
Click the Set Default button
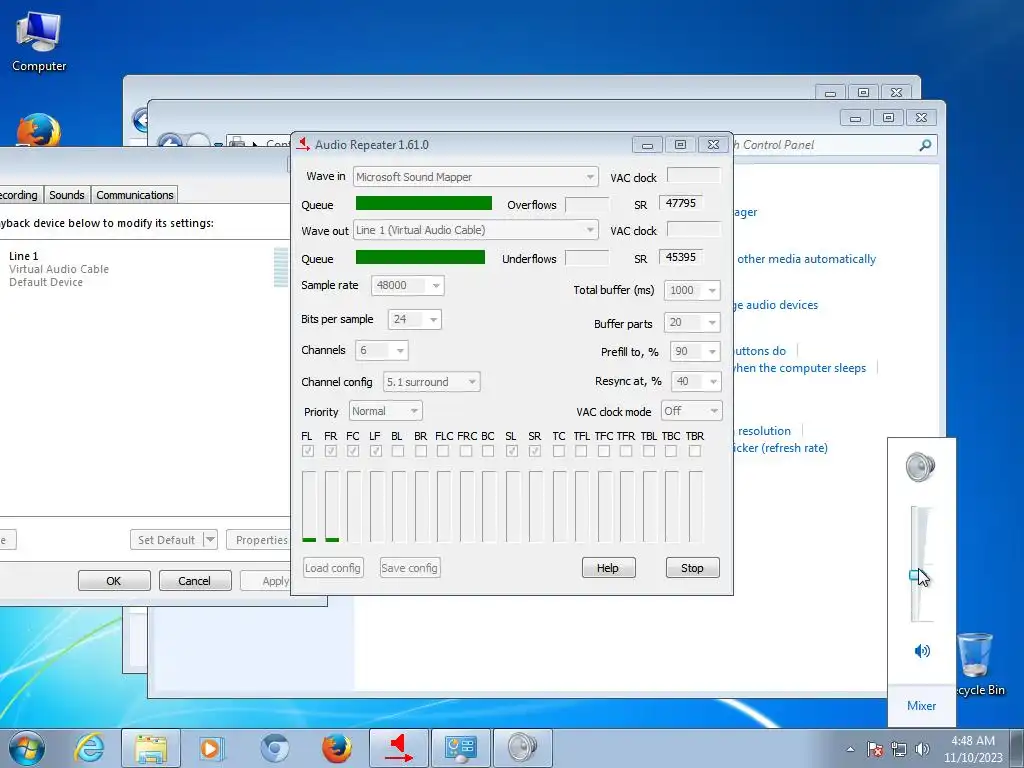click(167, 540)
